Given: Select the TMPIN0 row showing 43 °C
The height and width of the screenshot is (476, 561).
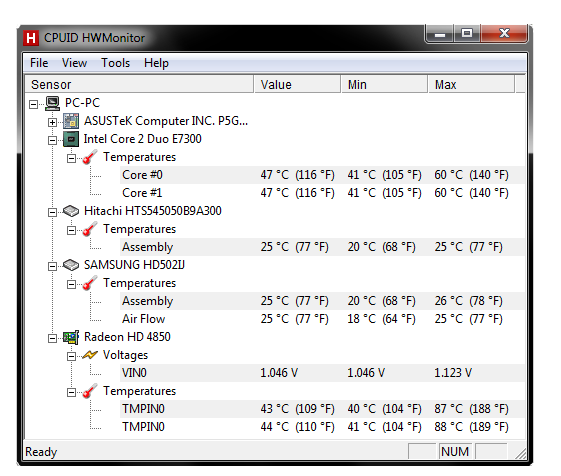Looking at the screenshot, I should coord(322,409).
